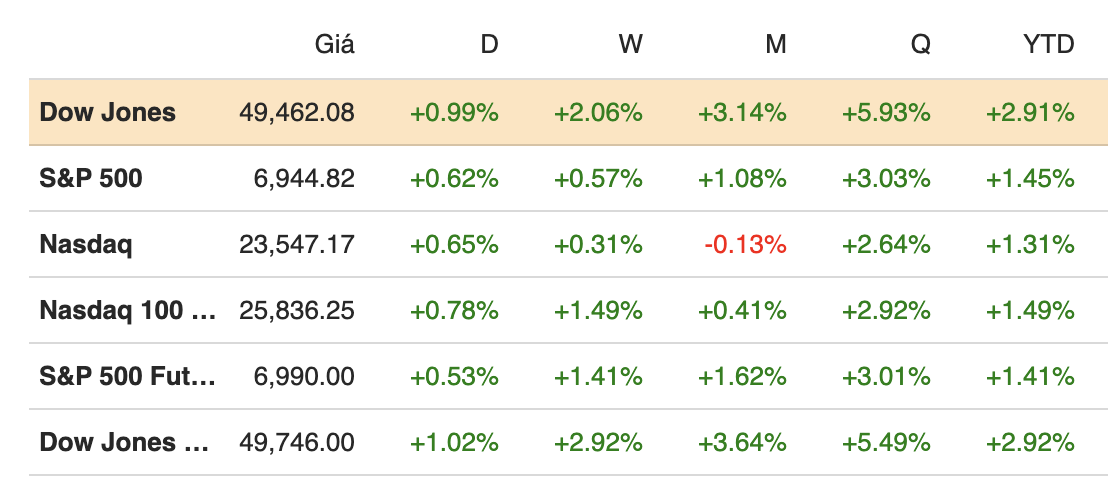Viewport: 1108px width, 496px height.
Task: Click the 6,990.00 S&P 500 futures price
Action: pyautogui.click(x=305, y=376)
